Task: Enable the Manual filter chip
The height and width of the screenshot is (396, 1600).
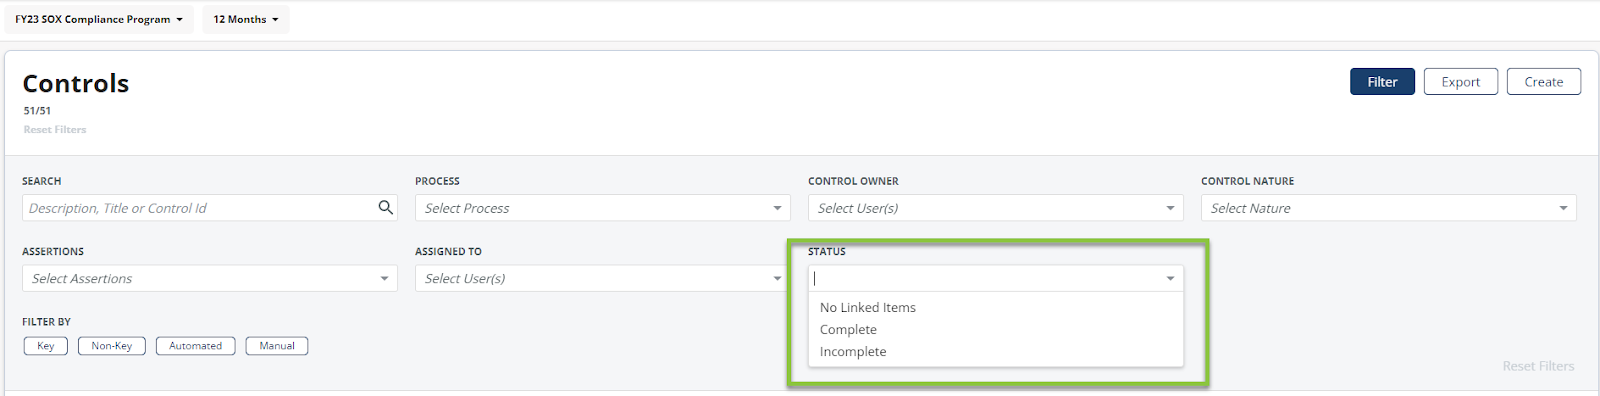Action: click(x=277, y=346)
